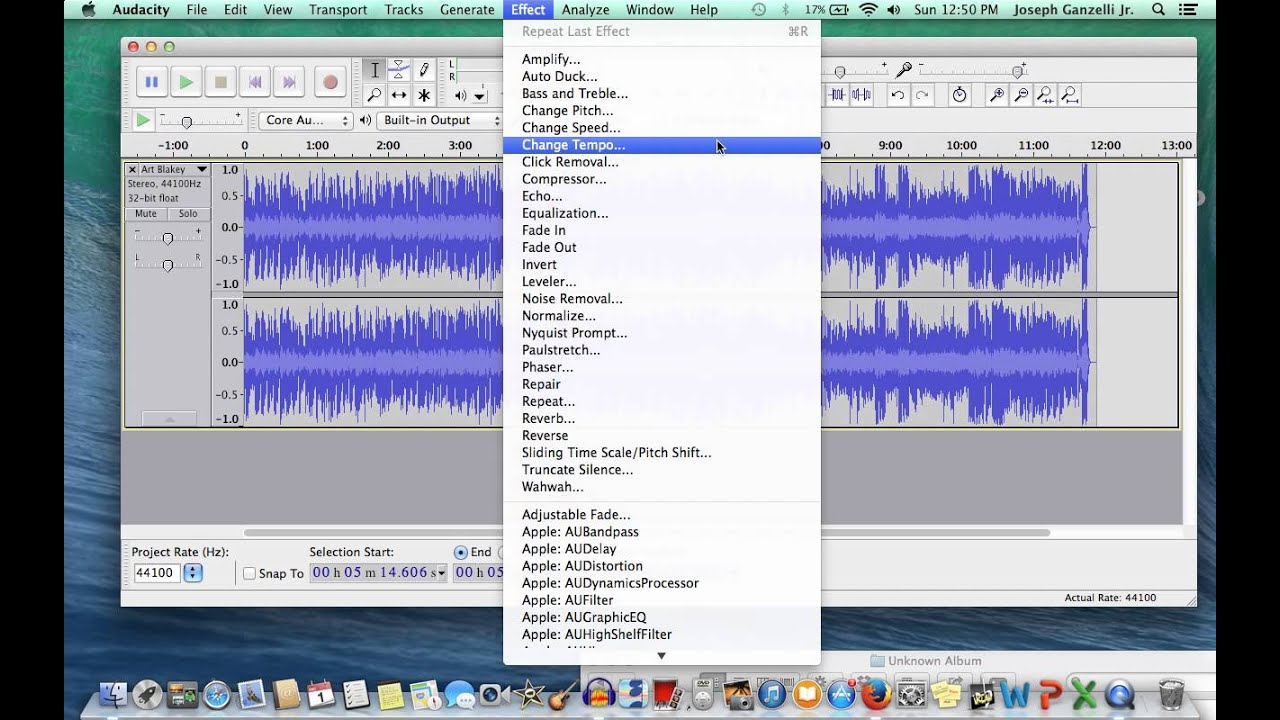Viewport: 1280px width, 720px height.
Task: Choose Amplify... effect
Action: point(661,59)
